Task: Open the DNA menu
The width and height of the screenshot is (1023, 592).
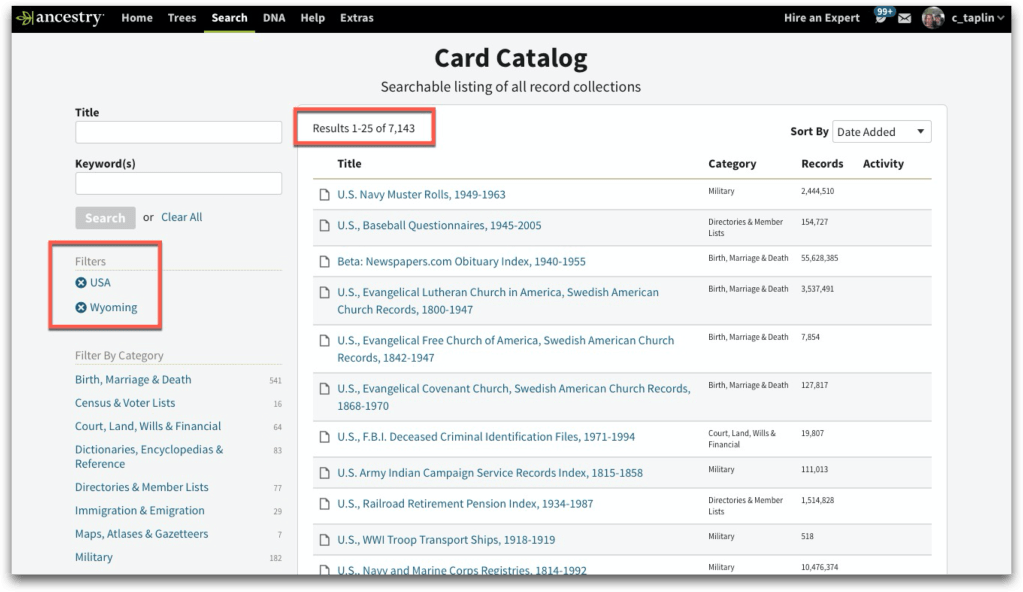Action: coord(273,18)
